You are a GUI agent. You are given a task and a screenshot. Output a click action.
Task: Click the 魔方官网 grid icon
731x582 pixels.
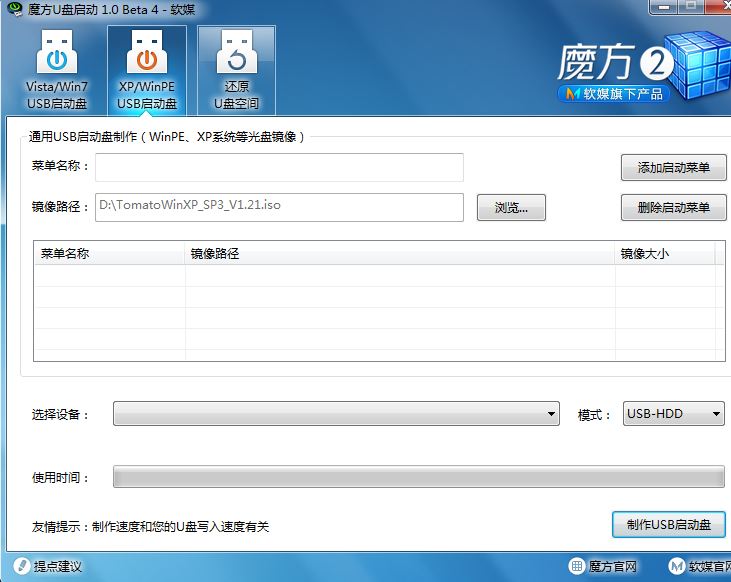coord(577,567)
